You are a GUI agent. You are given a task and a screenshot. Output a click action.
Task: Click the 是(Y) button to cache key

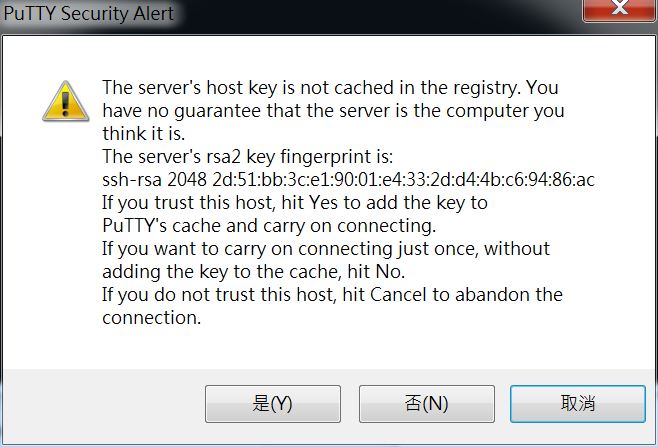pos(273,404)
